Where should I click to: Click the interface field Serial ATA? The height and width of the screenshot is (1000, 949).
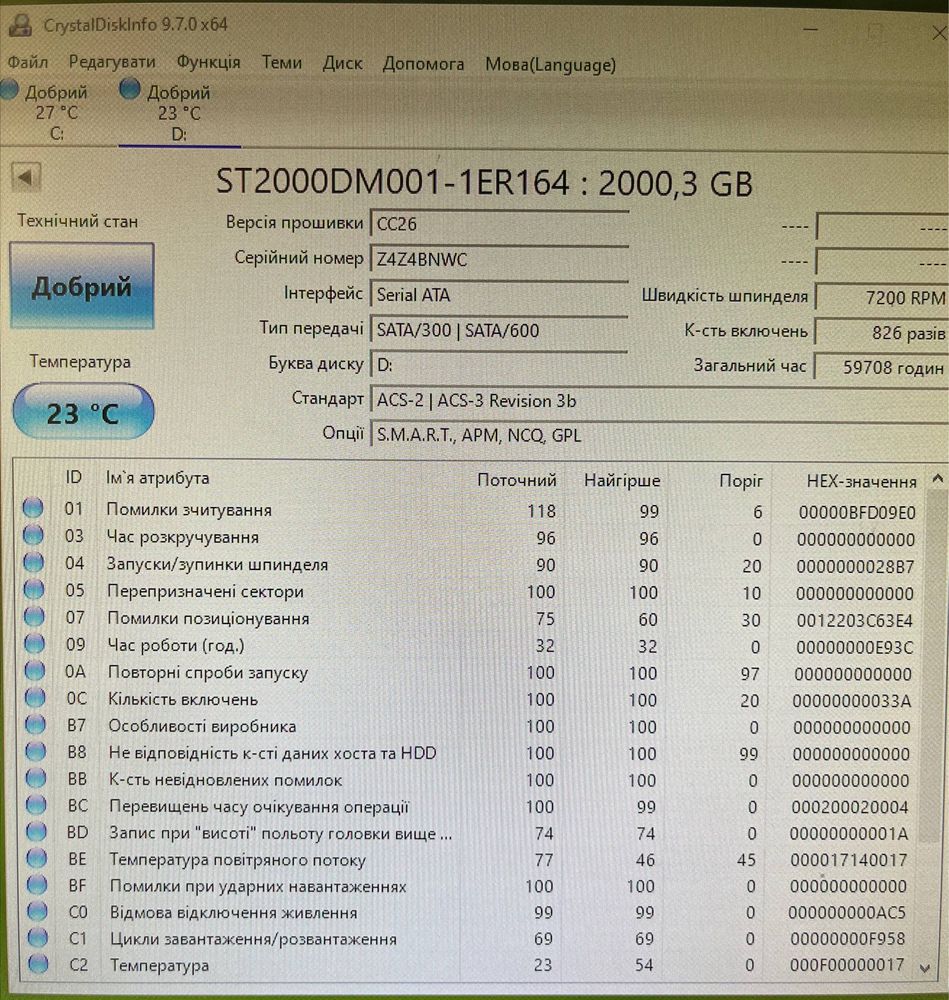pyautogui.click(x=499, y=295)
